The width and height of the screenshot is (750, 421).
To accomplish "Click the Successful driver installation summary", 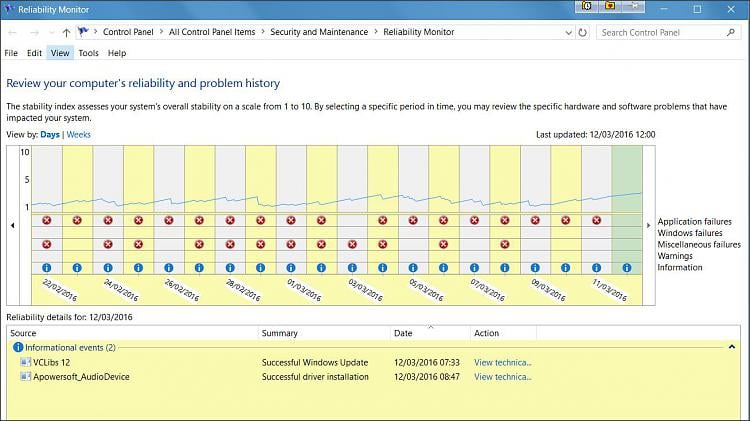I will pos(315,377).
